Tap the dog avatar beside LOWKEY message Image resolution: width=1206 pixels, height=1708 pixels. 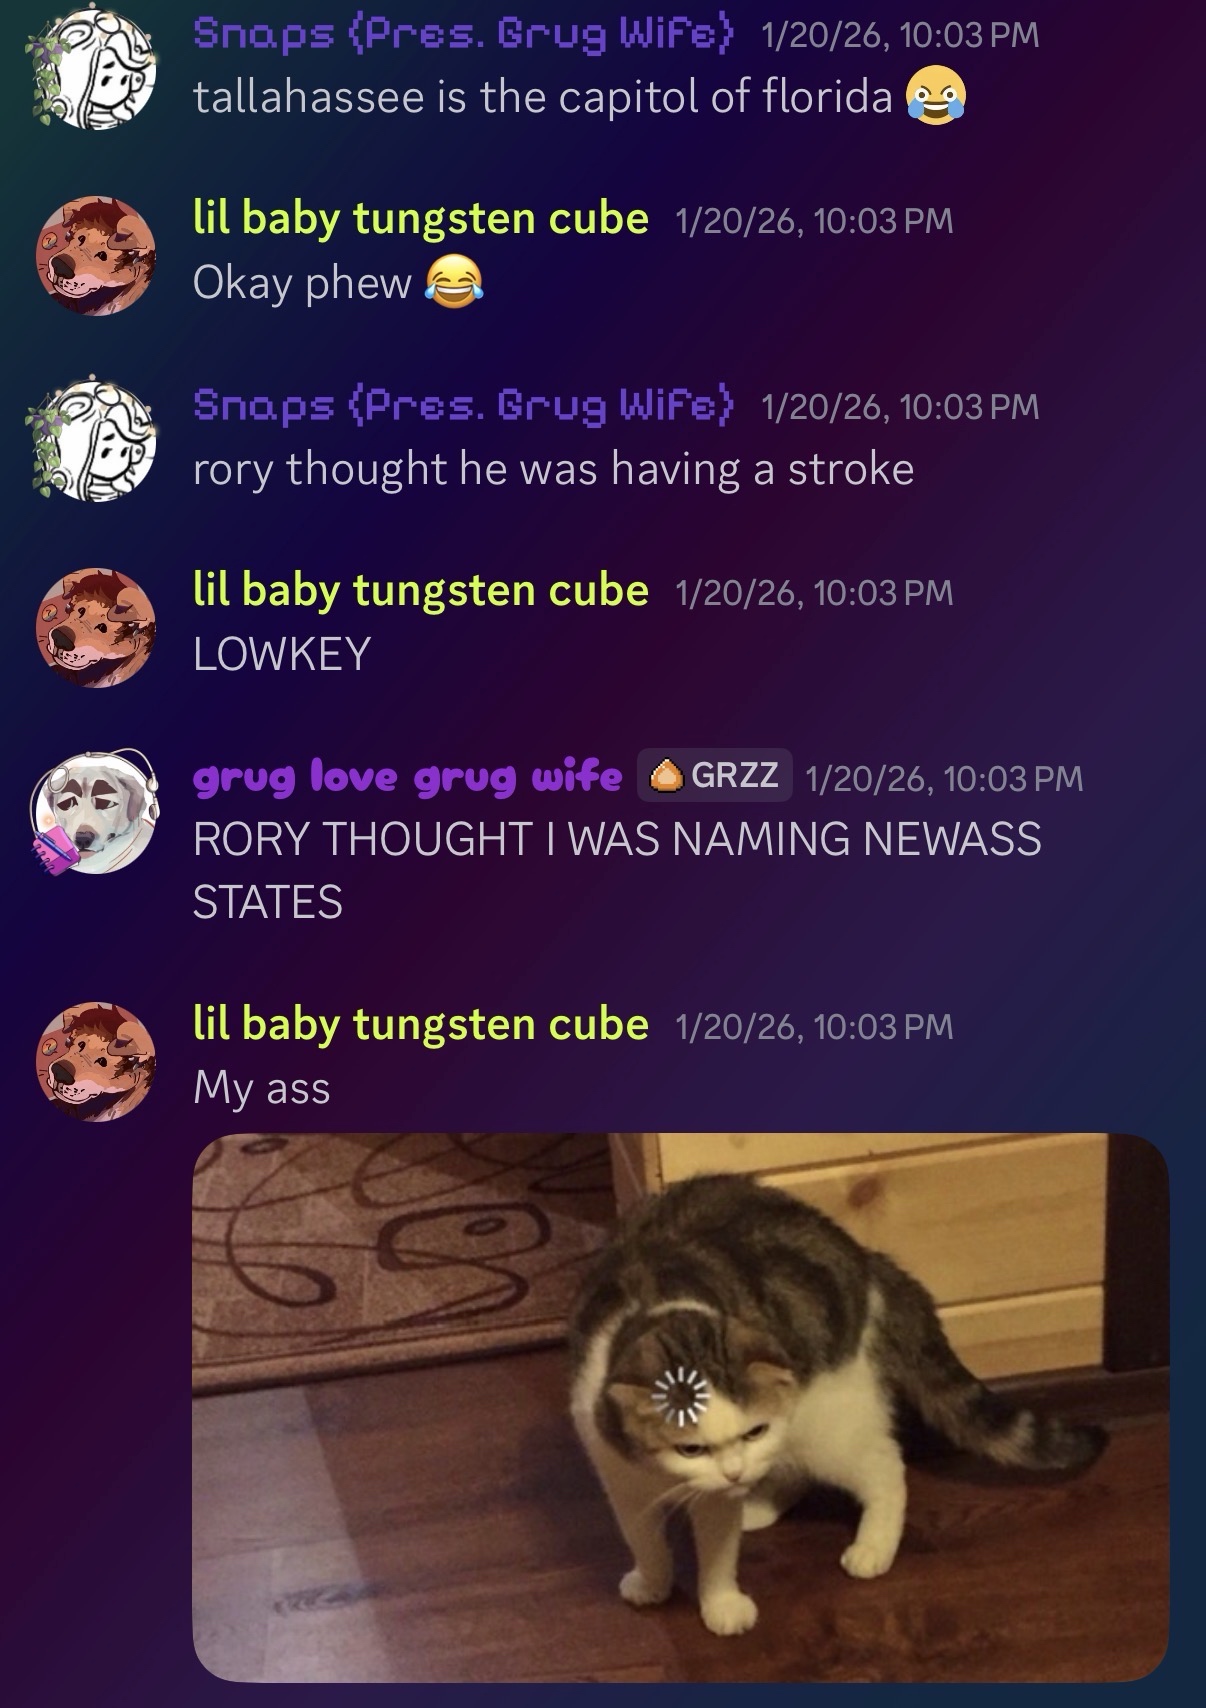pyautogui.click(x=96, y=627)
